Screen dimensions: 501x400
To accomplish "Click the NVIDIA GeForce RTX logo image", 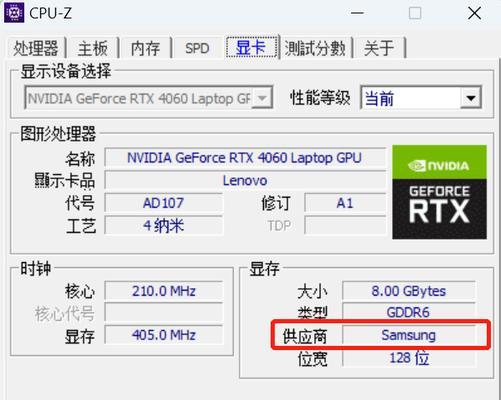I will click(x=439, y=192).
